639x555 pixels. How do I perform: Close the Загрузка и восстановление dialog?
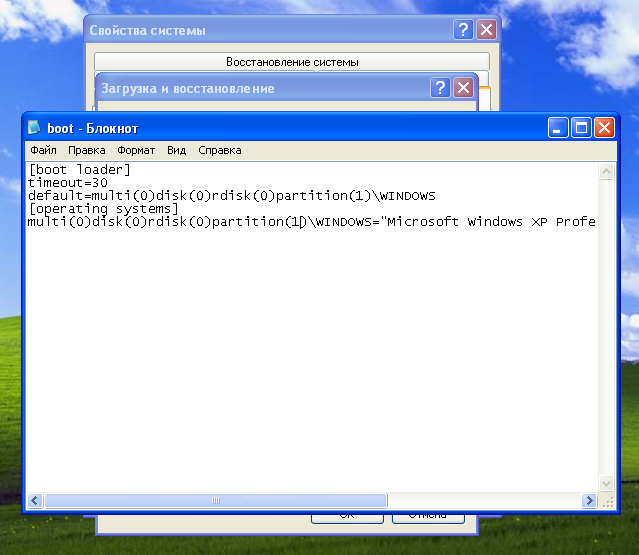point(463,88)
